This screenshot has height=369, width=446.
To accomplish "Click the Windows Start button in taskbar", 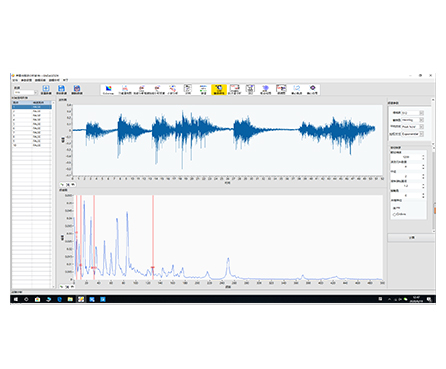I will 16,299.
